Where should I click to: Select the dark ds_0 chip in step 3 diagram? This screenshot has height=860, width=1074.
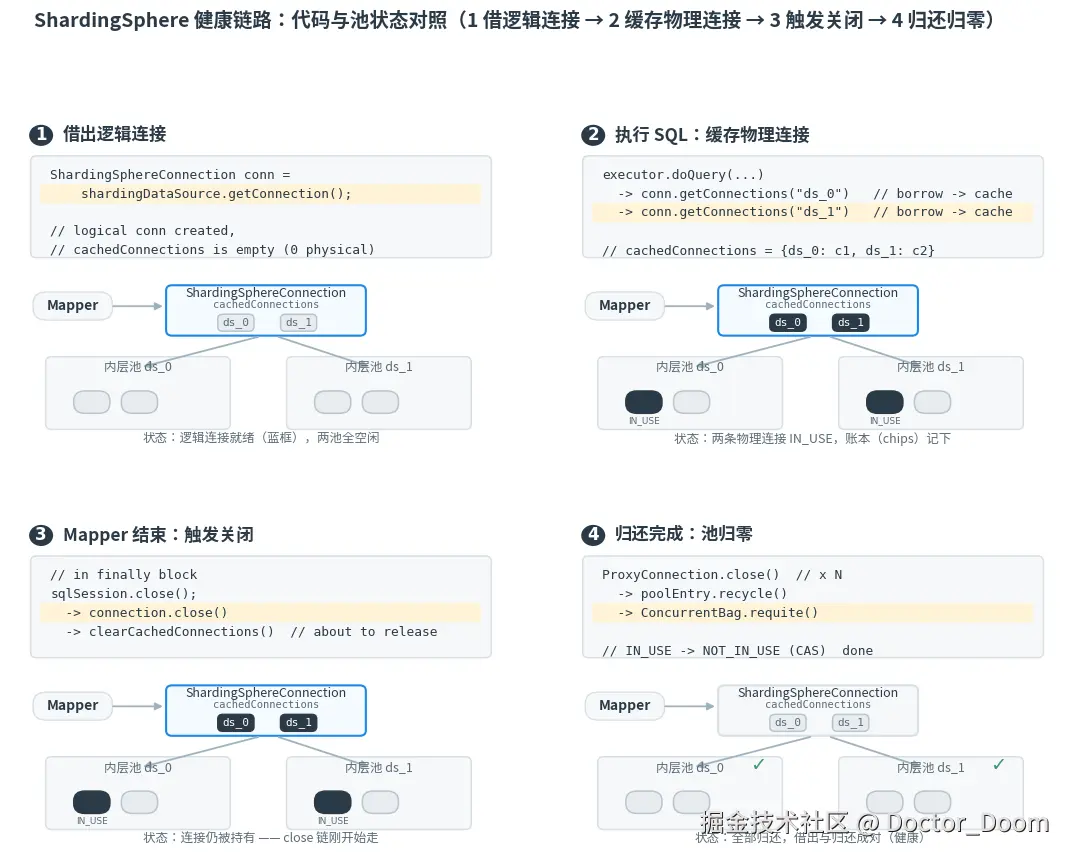point(236,722)
